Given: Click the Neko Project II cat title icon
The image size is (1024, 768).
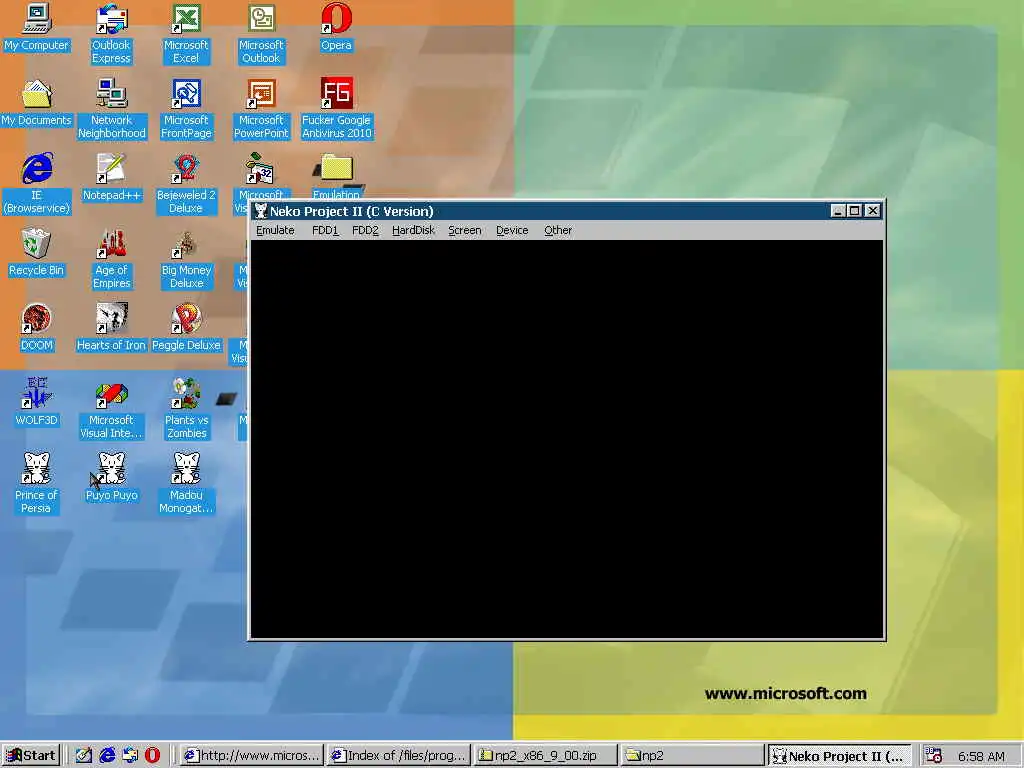Looking at the screenshot, I should (x=261, y=211).
